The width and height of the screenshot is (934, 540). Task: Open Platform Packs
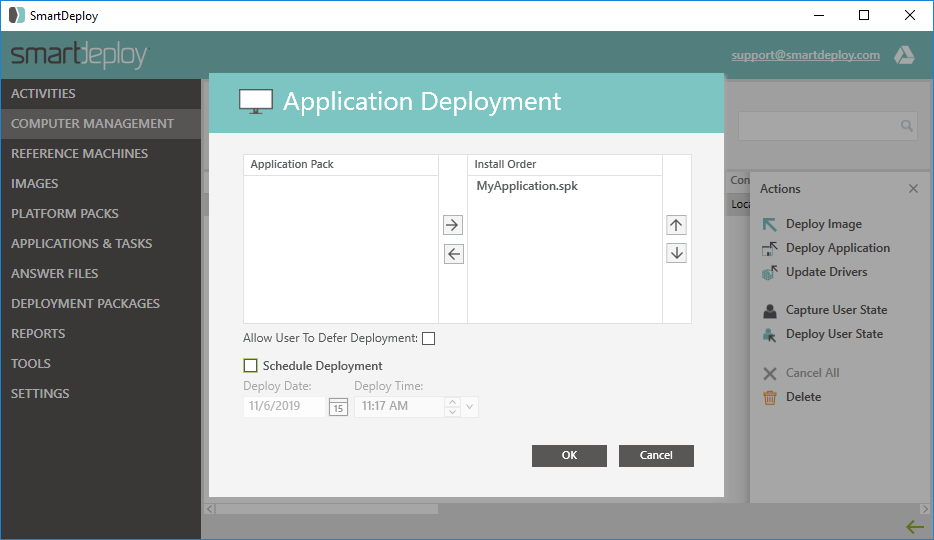tap(101, 214)
